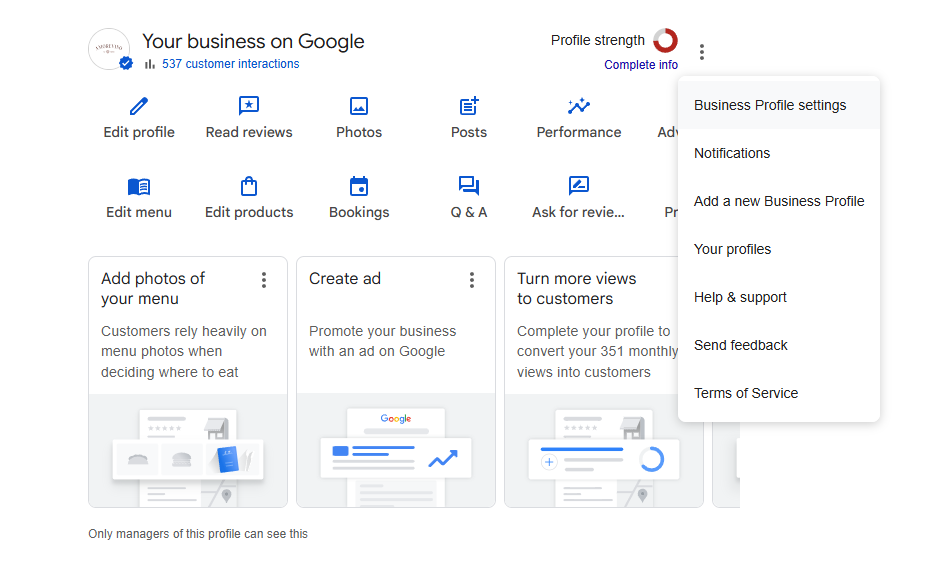
Task: Click the Ask for reviews icon
Action: 579,185
